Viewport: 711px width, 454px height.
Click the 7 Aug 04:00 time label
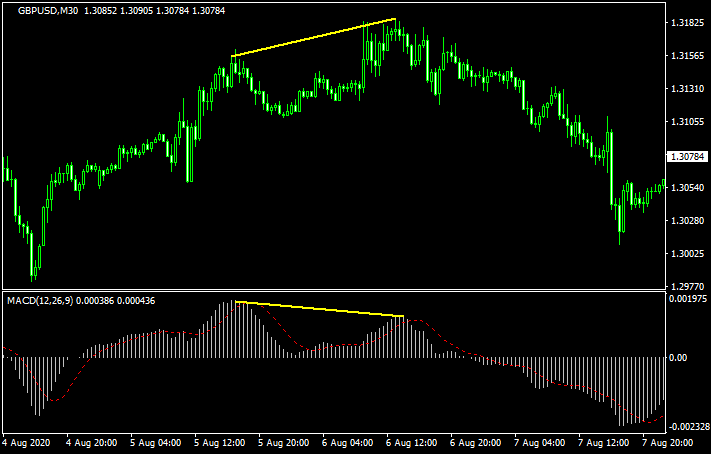coord(538,441)
